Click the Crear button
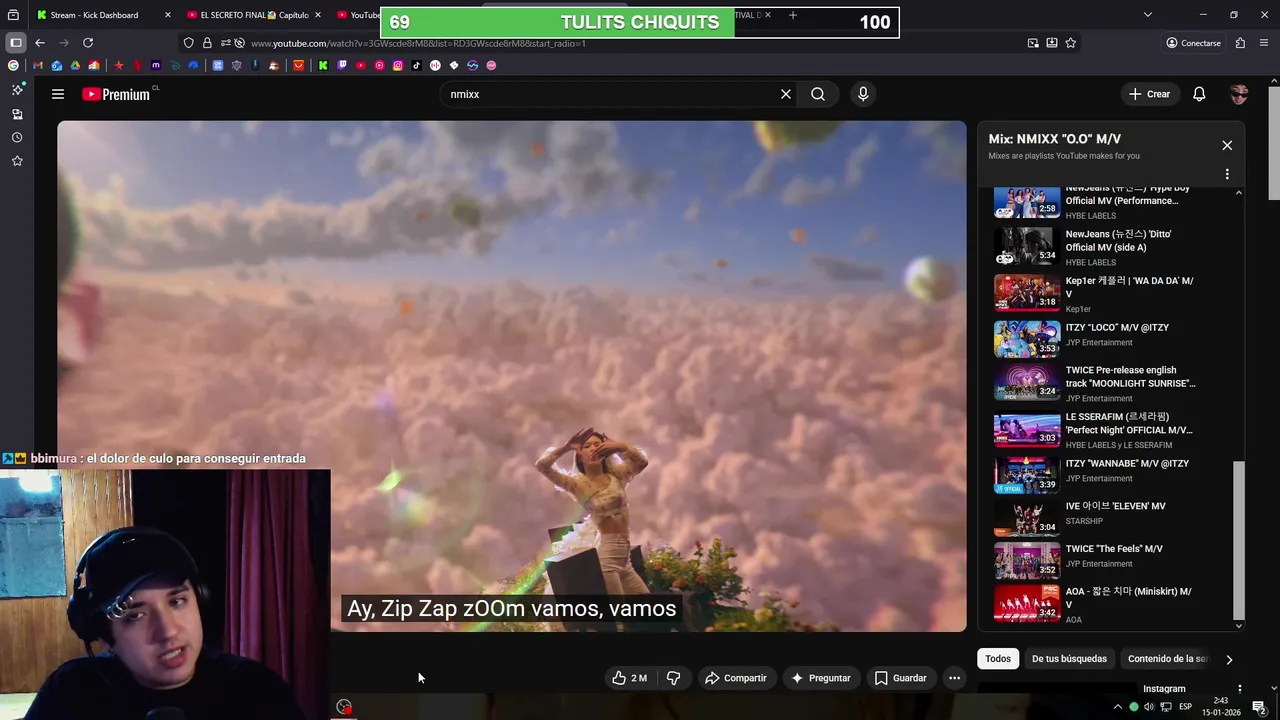1280x720 pixels. [1149, 94]
